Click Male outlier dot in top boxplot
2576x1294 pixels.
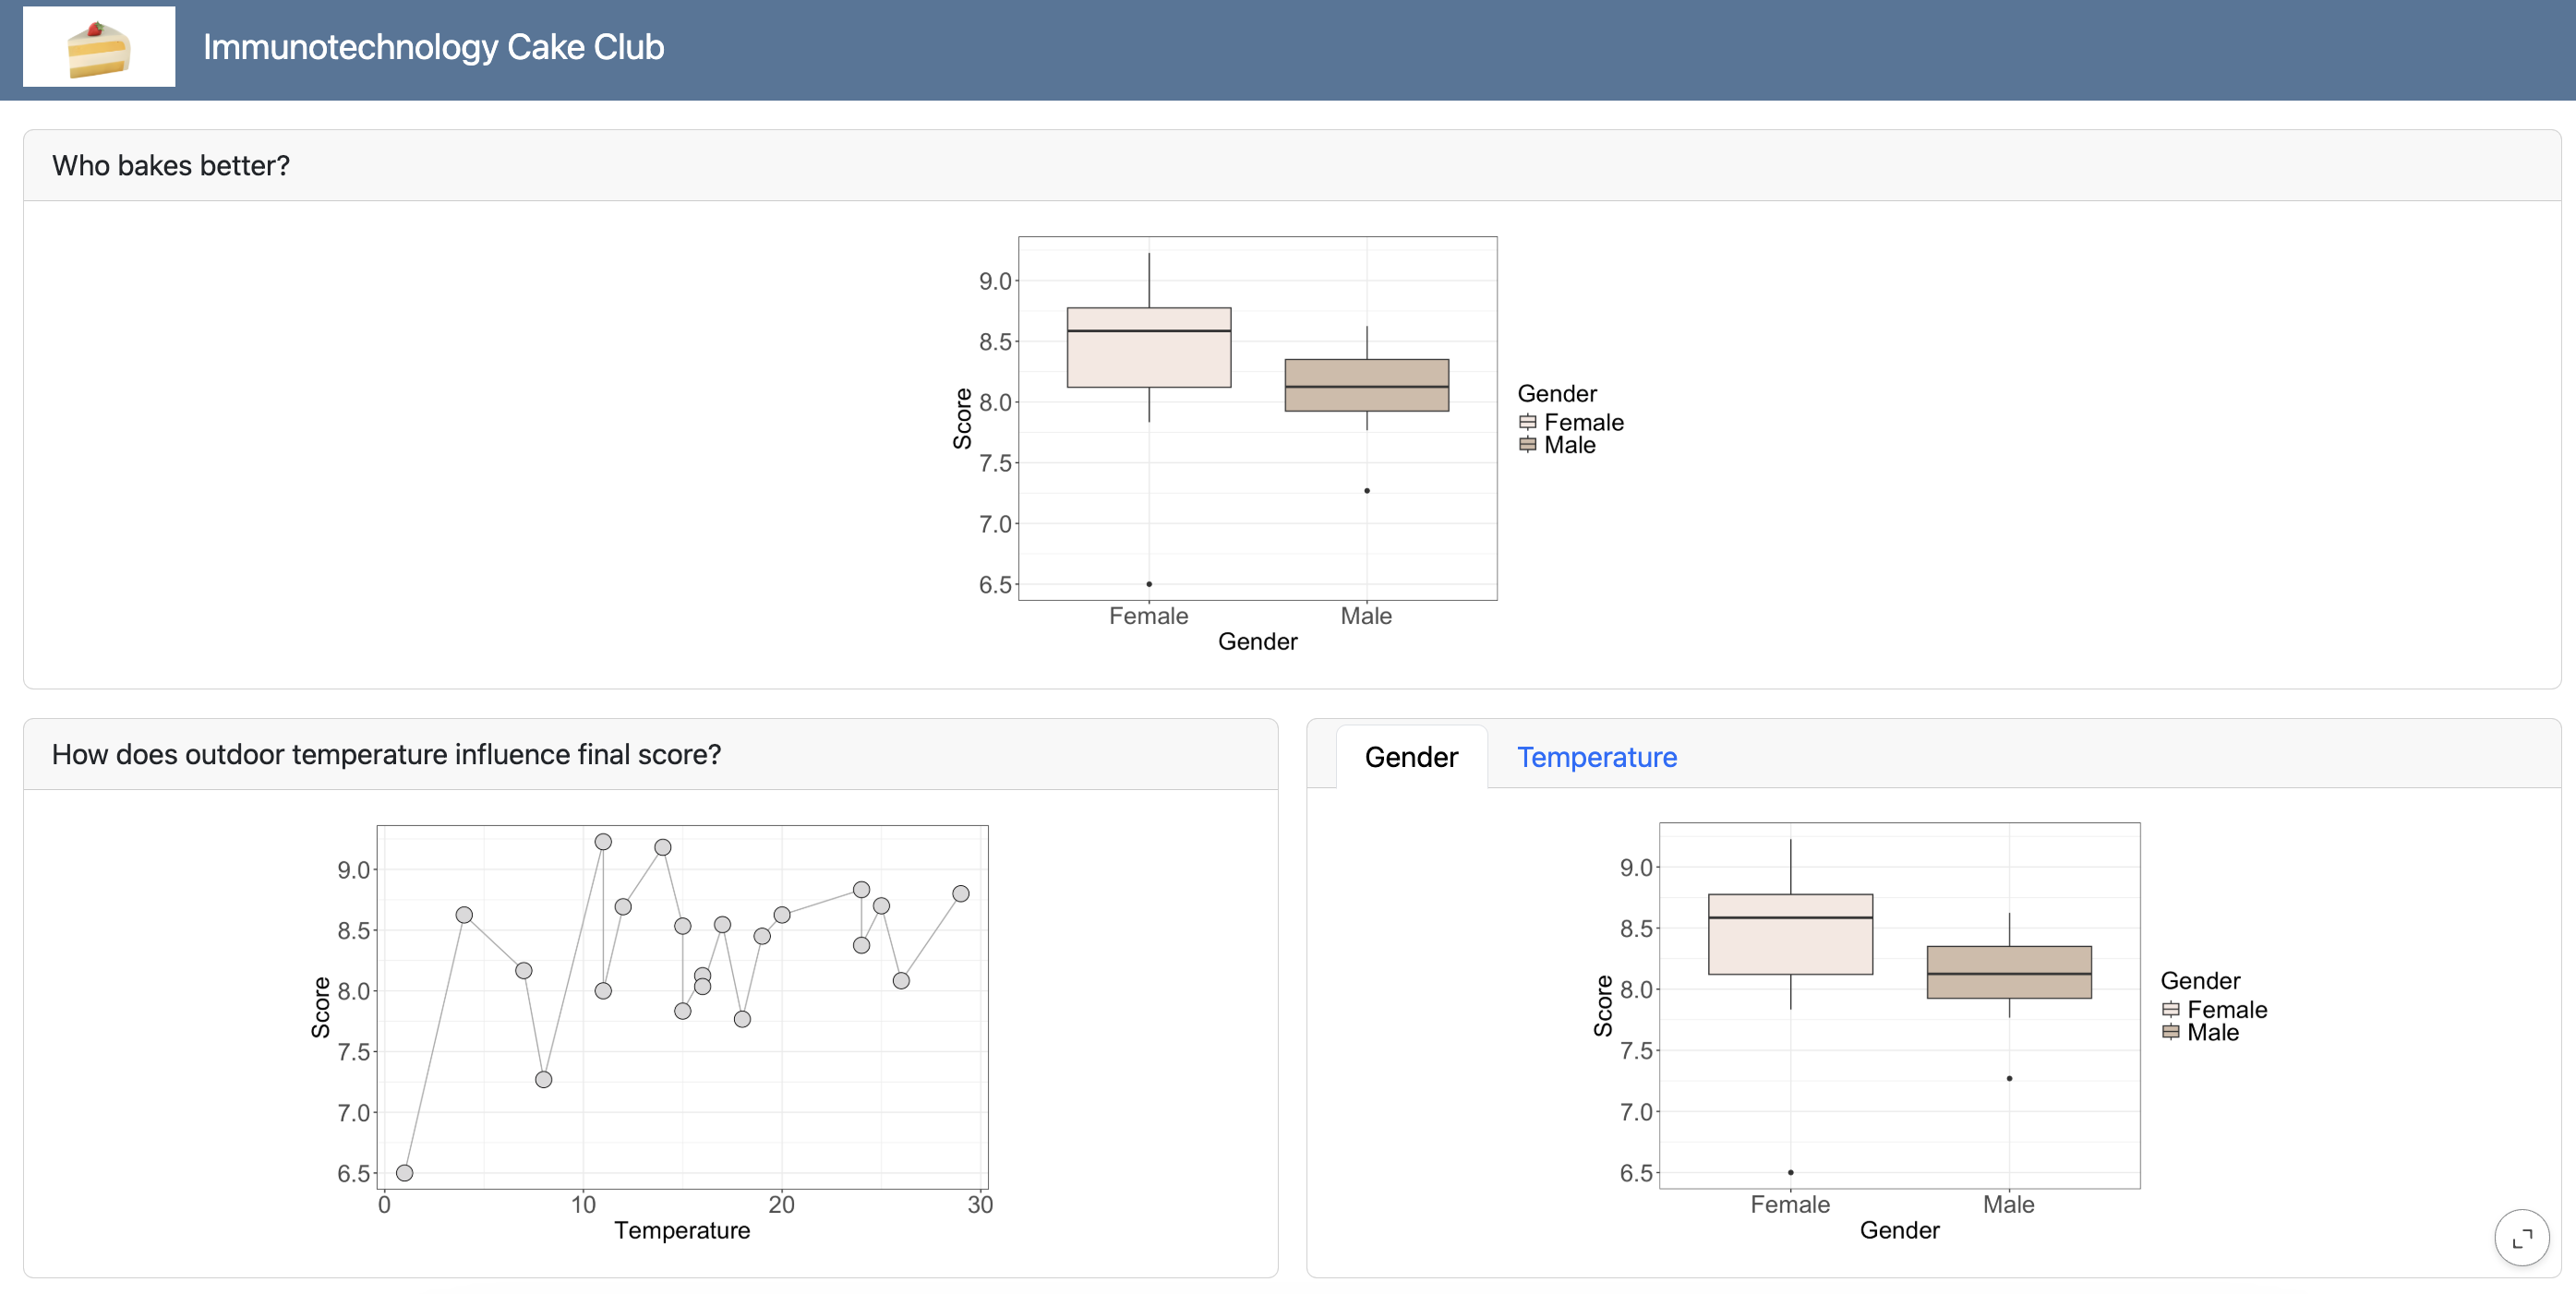pos(1367,491)
